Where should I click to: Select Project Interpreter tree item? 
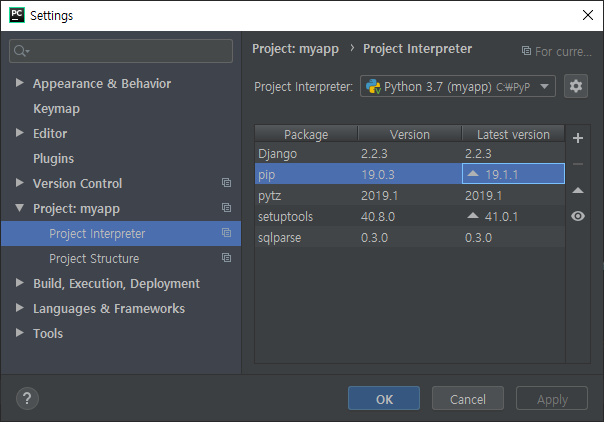tap(121, 233)
